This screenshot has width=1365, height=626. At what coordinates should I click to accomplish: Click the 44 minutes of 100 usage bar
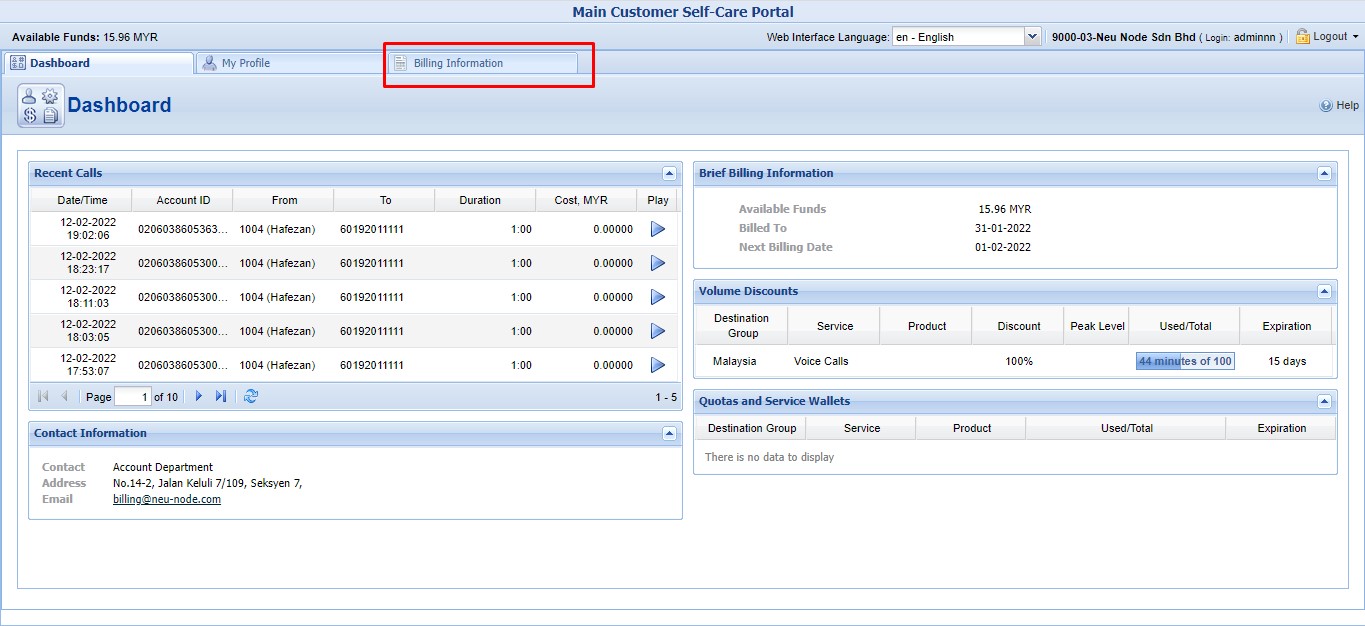(1185, 361)
